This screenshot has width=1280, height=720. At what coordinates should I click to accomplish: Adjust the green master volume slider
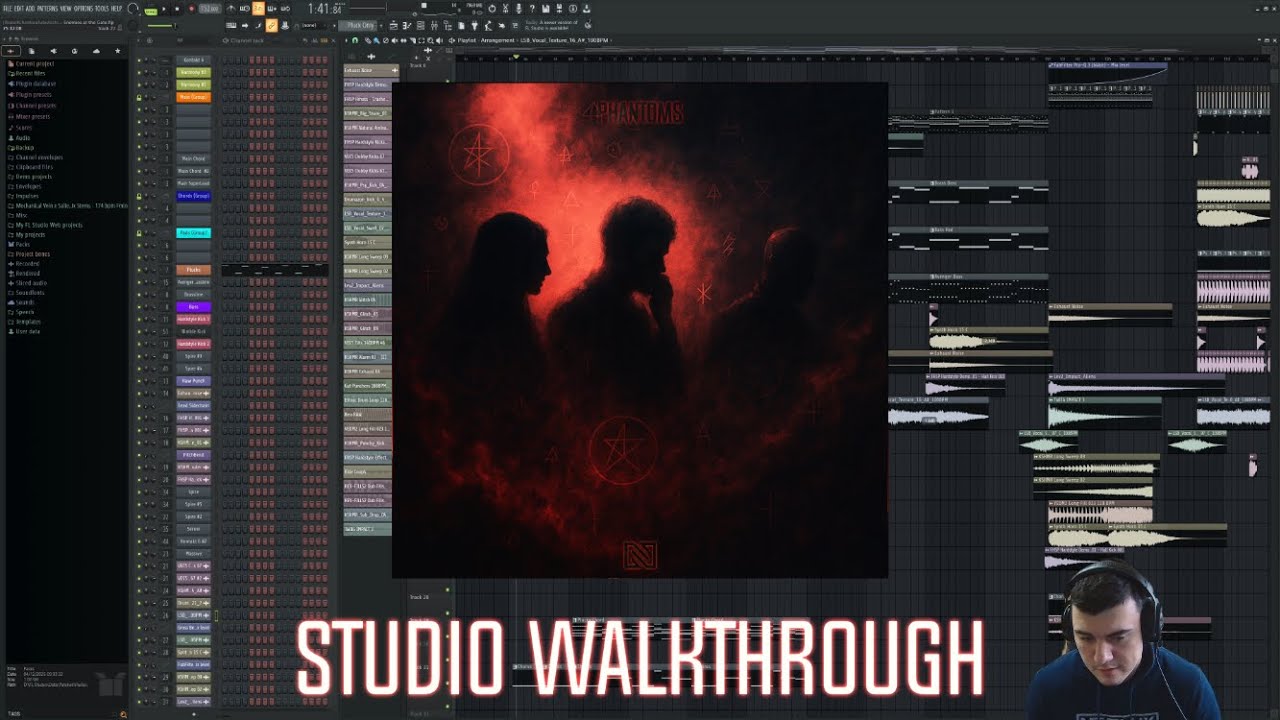tap(160, 25)
